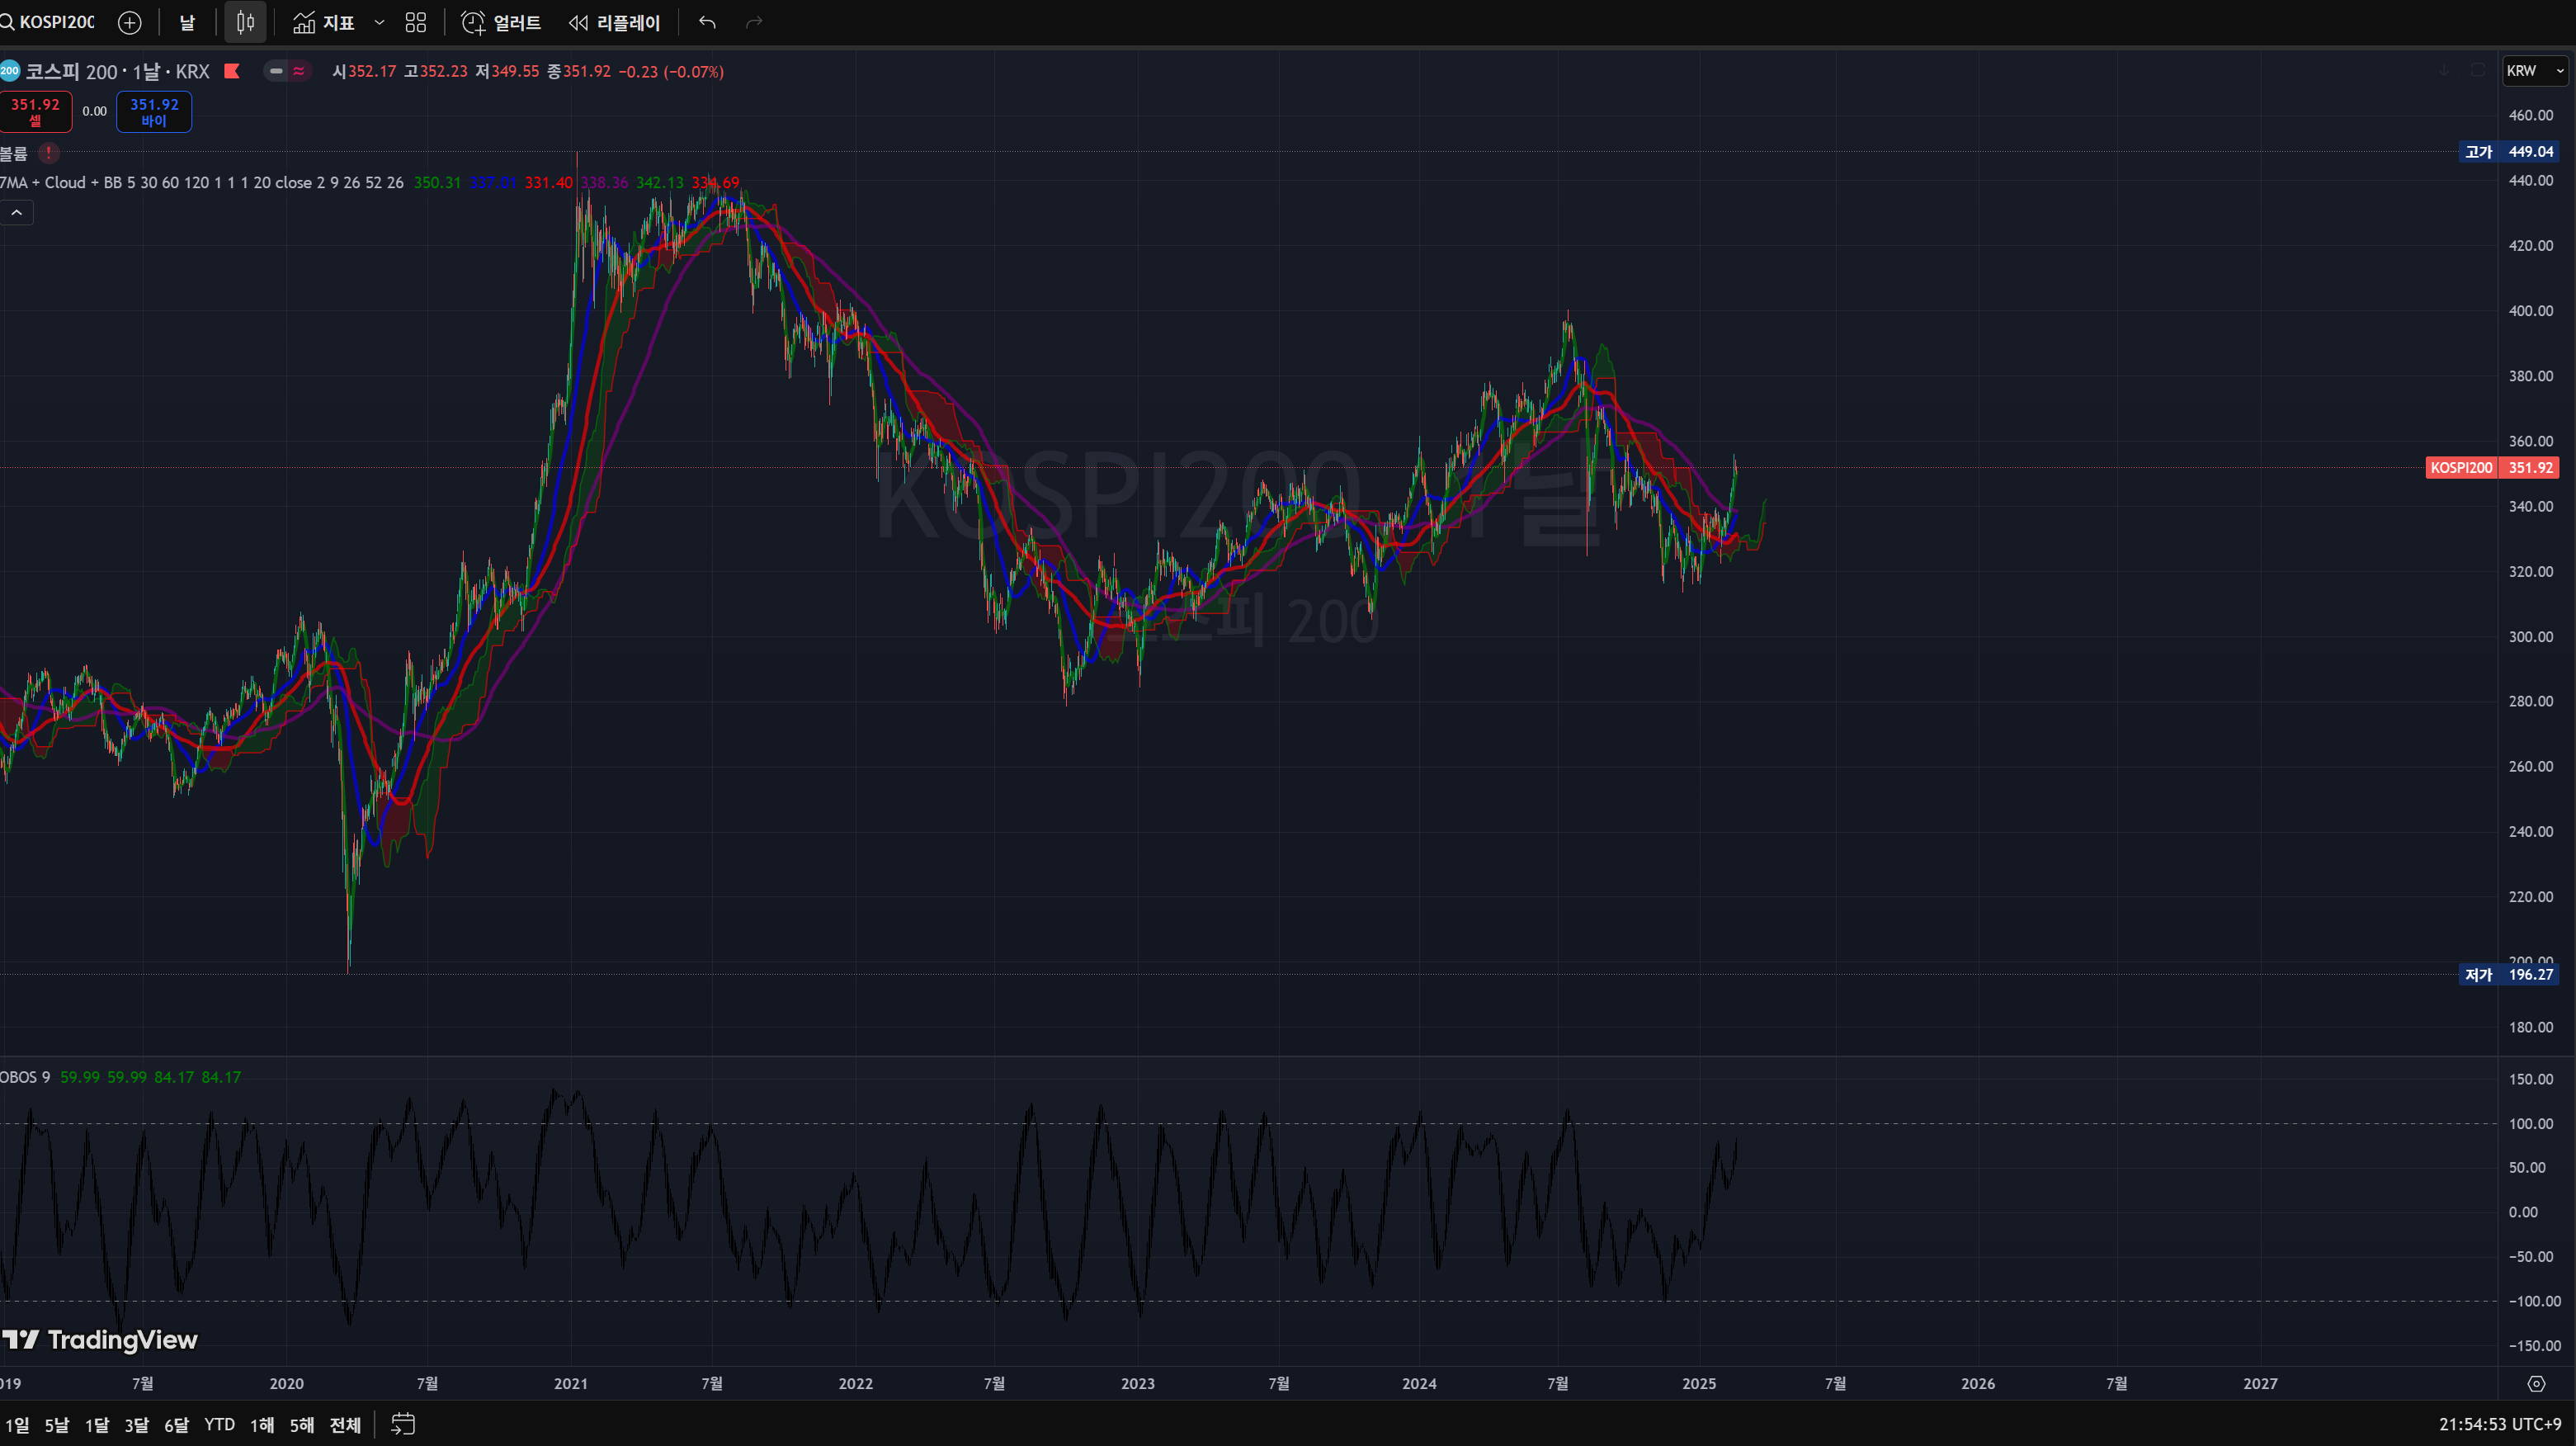Click the add symbol plus icon

pyautogui.click(x=129, y=22)
